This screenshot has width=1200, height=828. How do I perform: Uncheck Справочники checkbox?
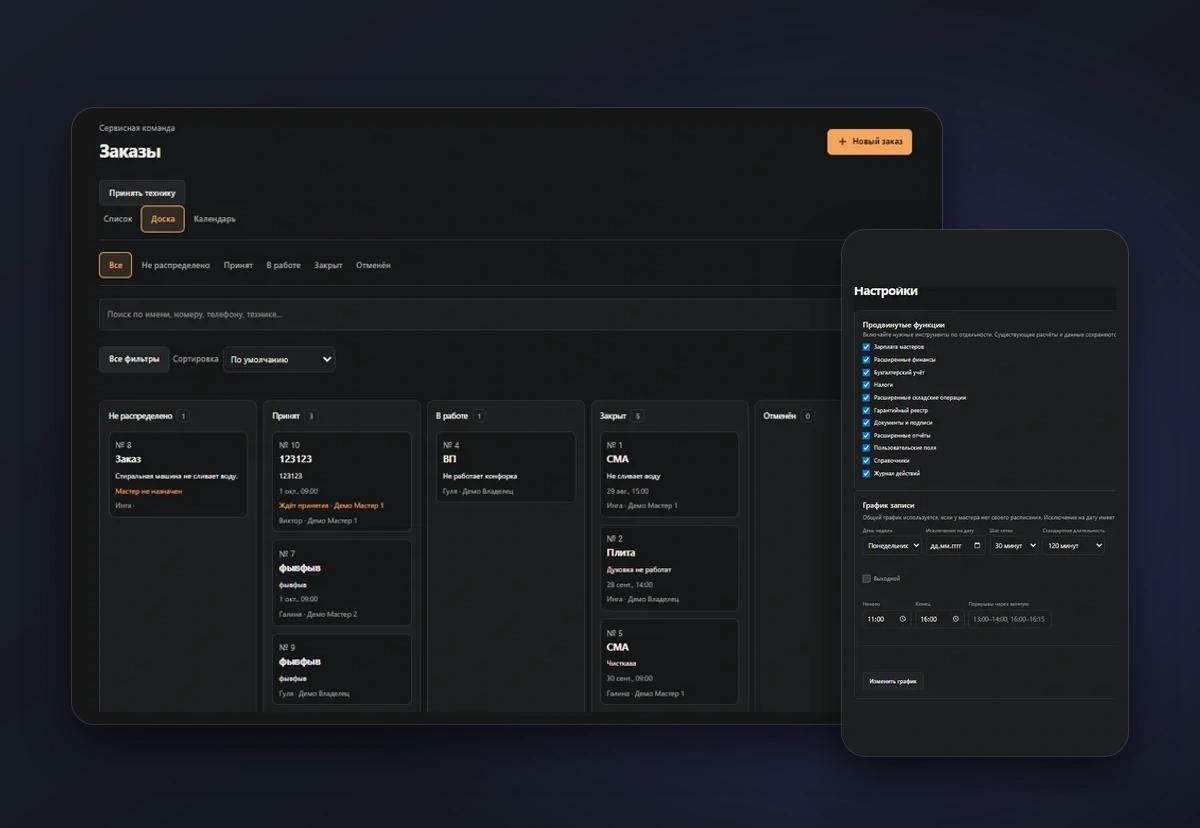click(x=866, y=461)
